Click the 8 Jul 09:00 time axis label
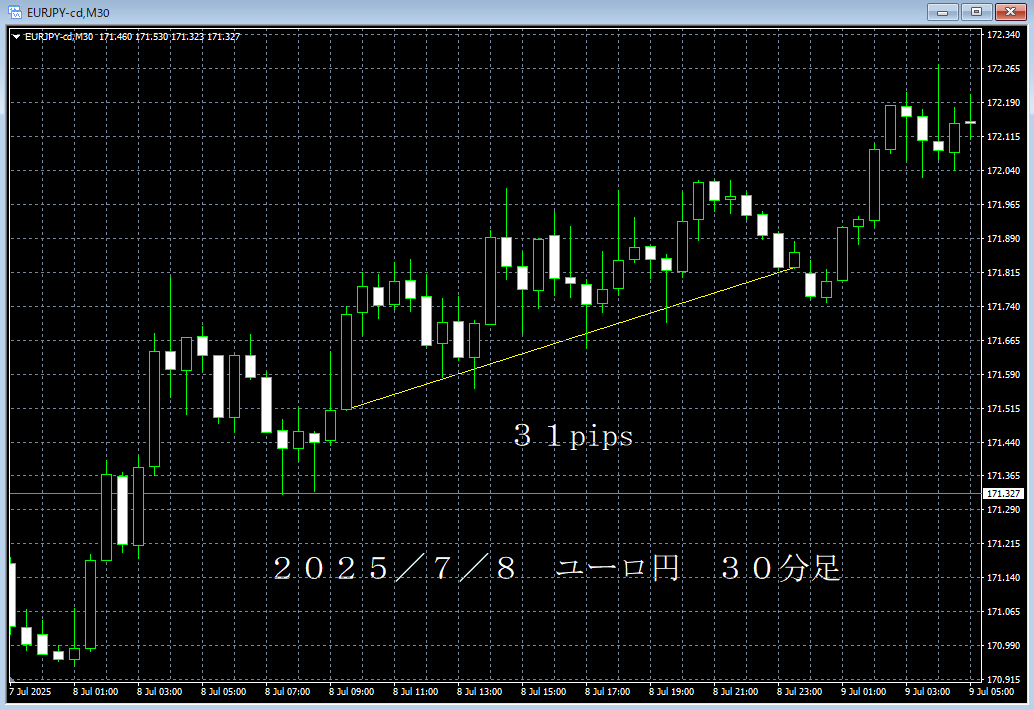 pos(349,691)
